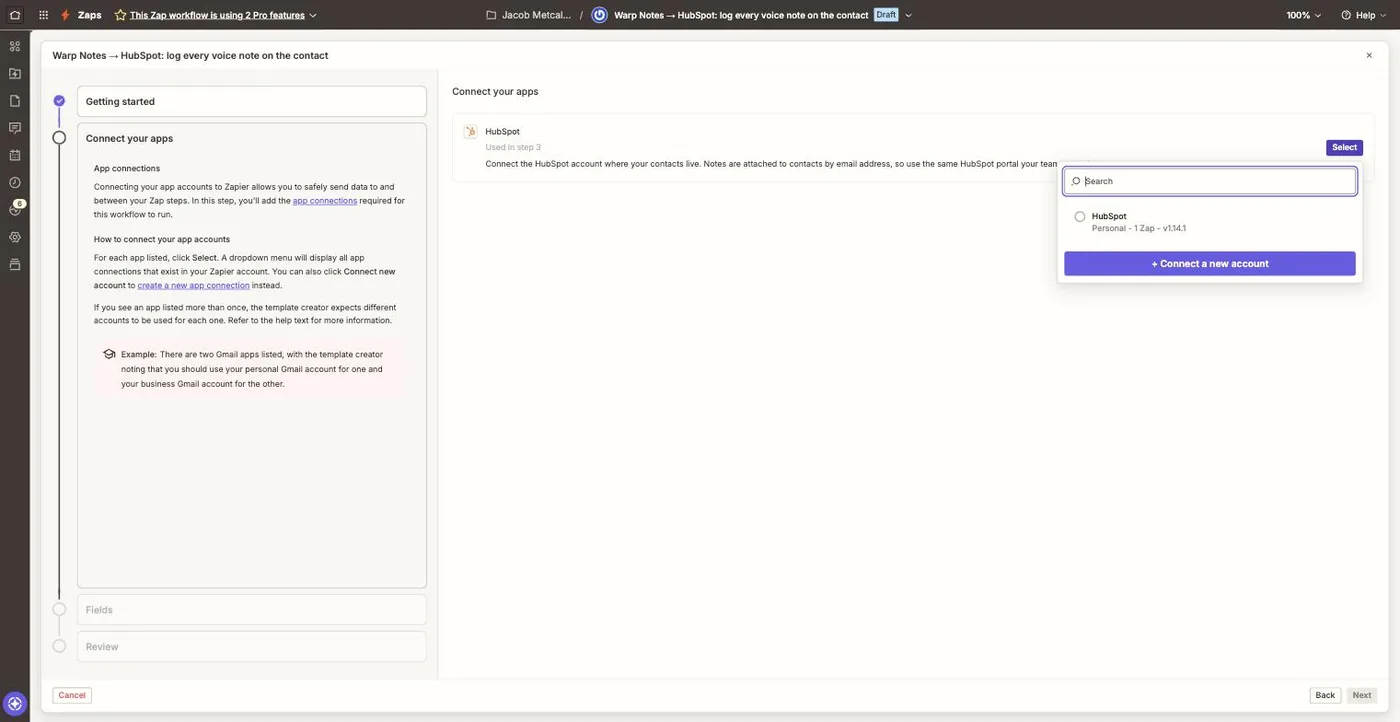Close the template setup dialog

tap(1369, 55)
